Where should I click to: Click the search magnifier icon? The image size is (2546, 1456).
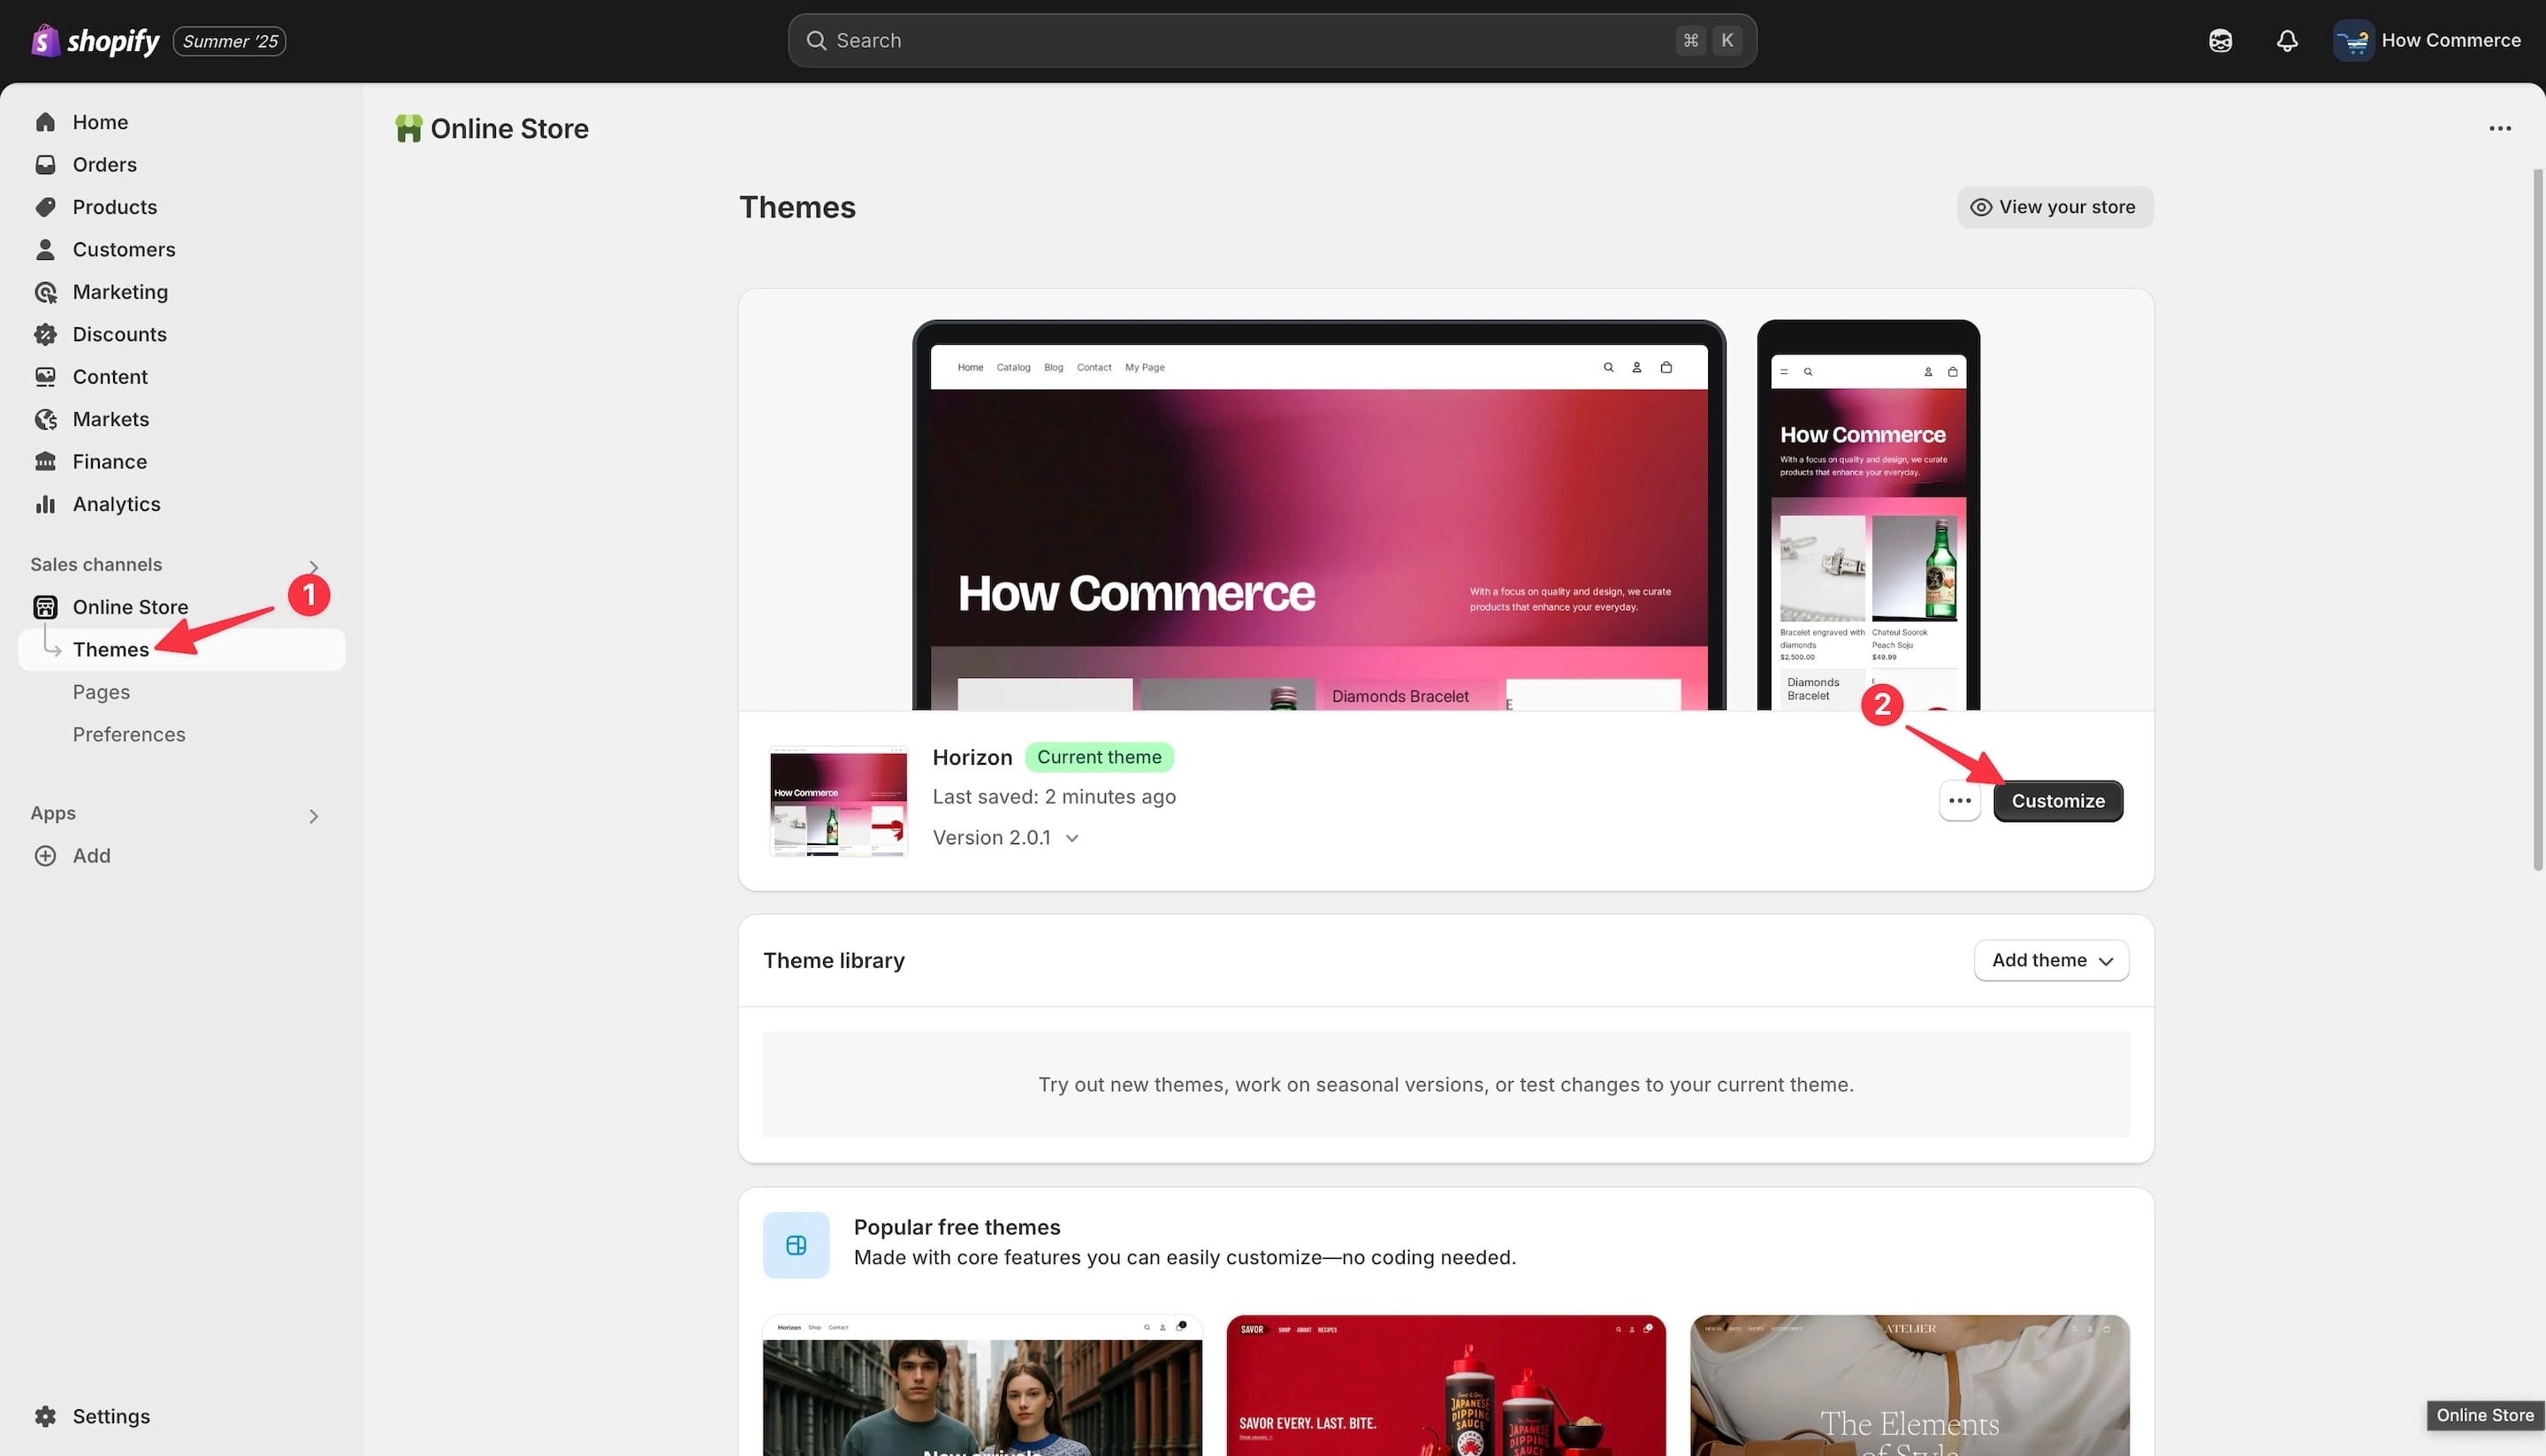tap(816, 40)
